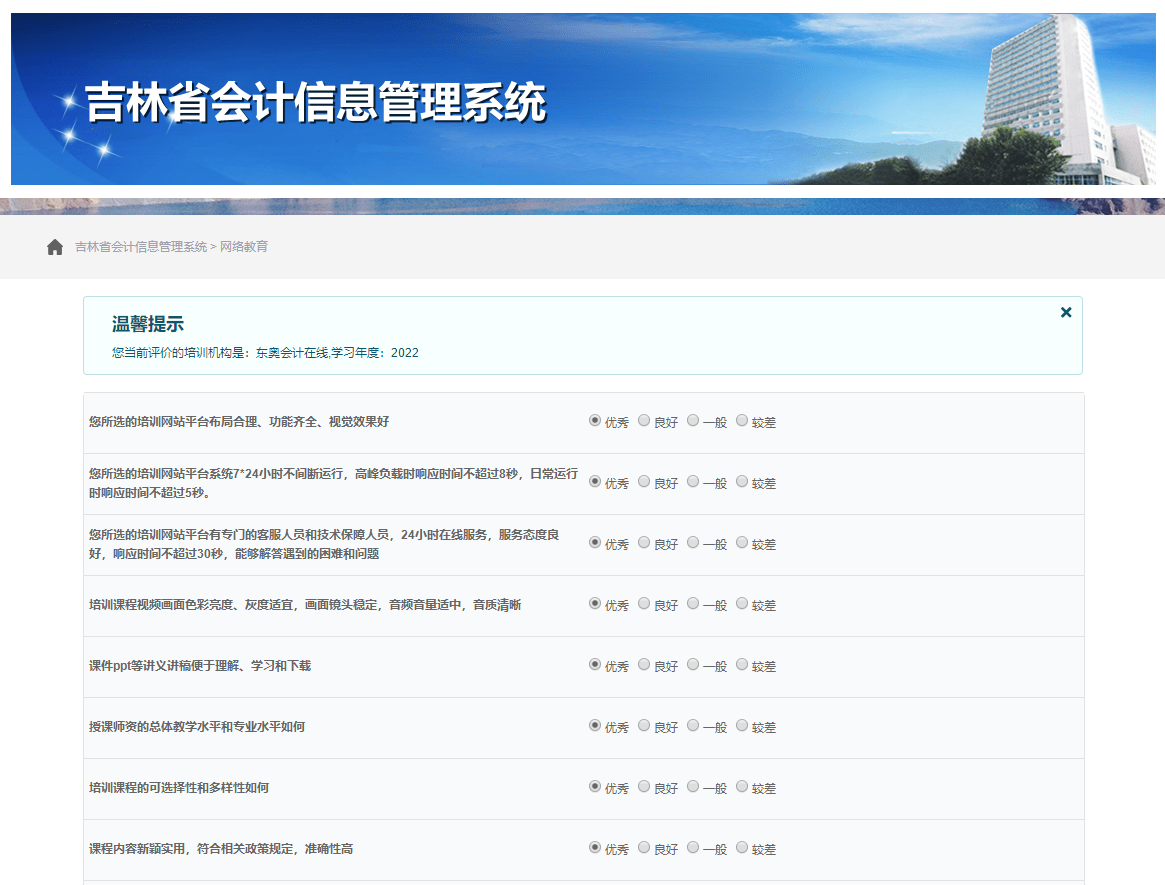The height and width of the screenshot is (885, 1165).
Task: Select 较差 for the teaching quality 师资 question
Action: [x=741, y=726]
